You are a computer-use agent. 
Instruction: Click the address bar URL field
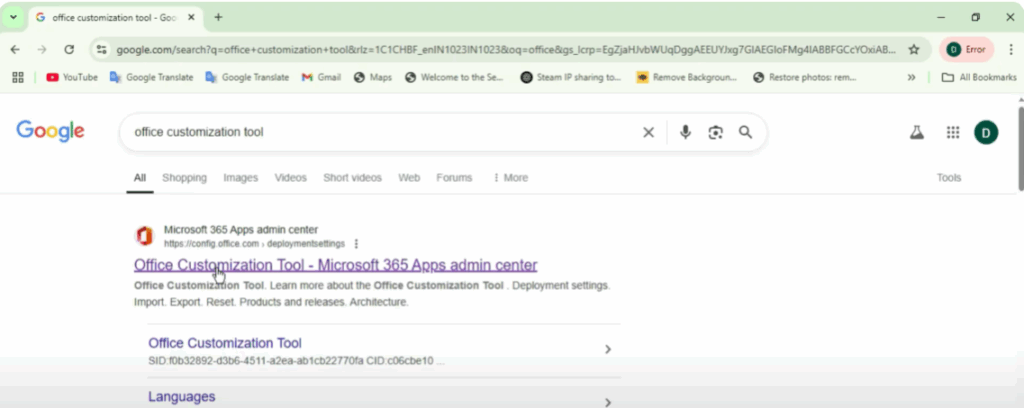[506, 50]
